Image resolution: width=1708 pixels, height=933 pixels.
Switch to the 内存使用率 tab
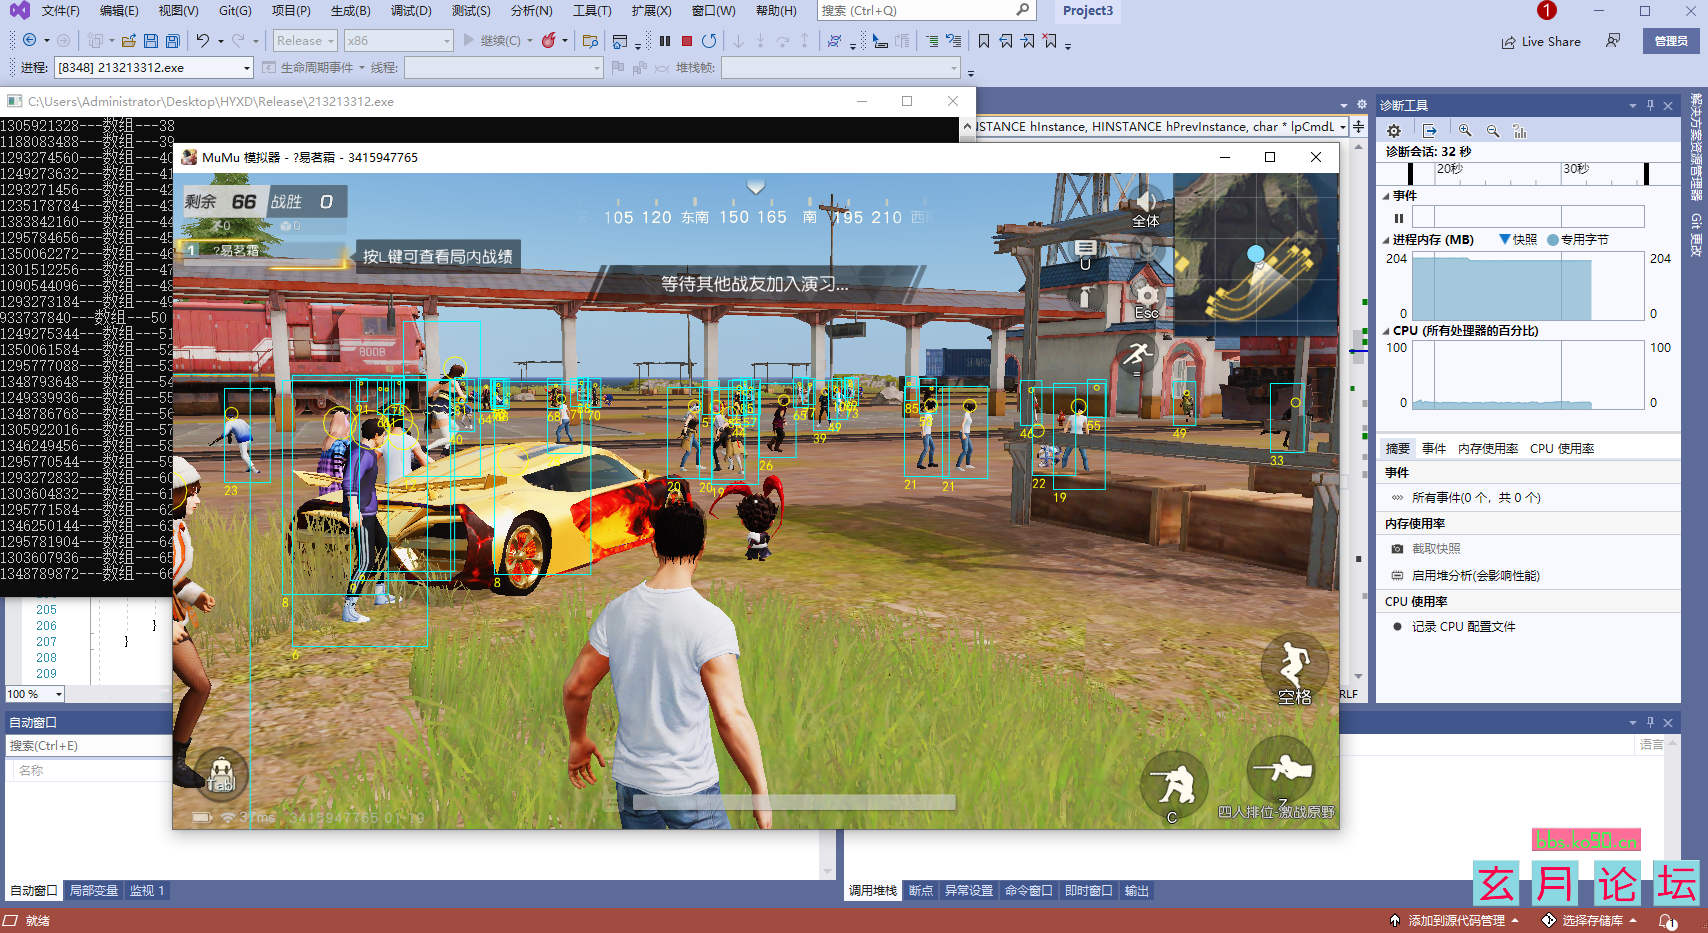point(1488,449)
